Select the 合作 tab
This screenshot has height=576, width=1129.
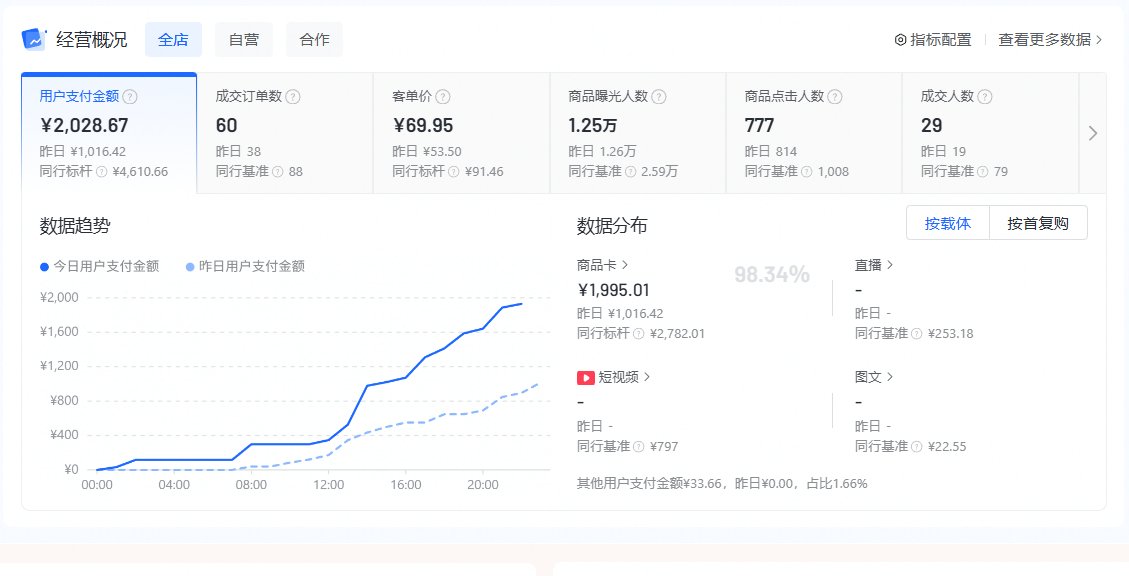point(314,39)
